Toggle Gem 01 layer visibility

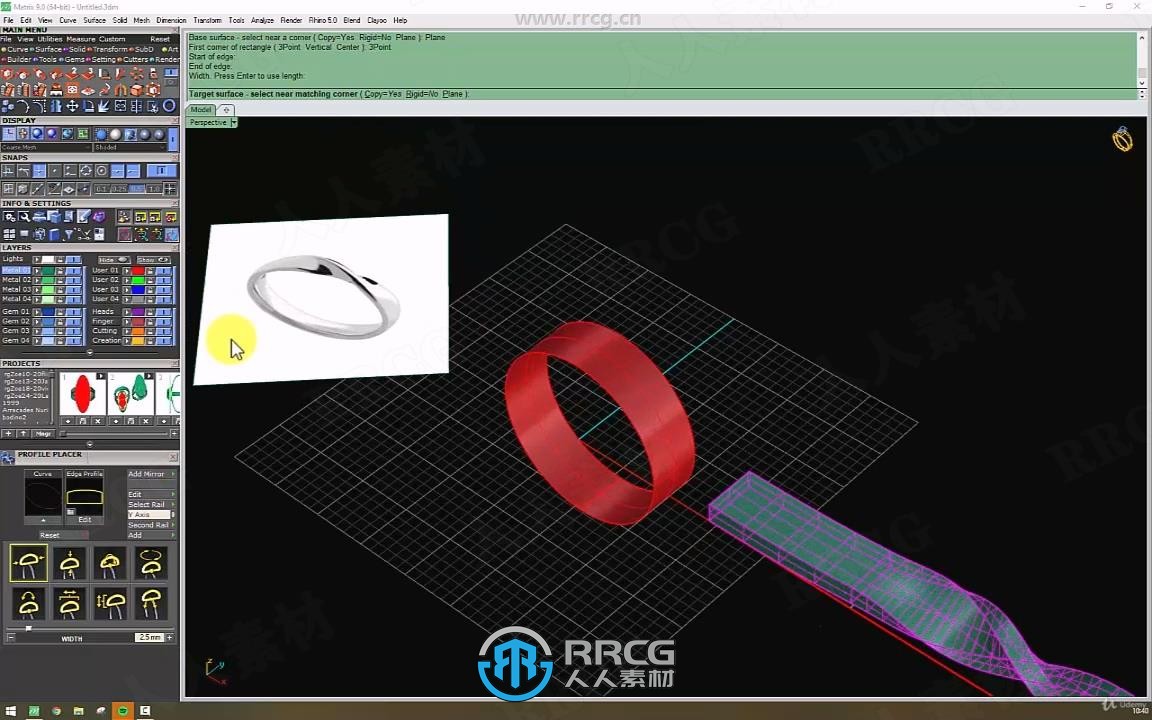pyautogui.click(x=73, y=312)
